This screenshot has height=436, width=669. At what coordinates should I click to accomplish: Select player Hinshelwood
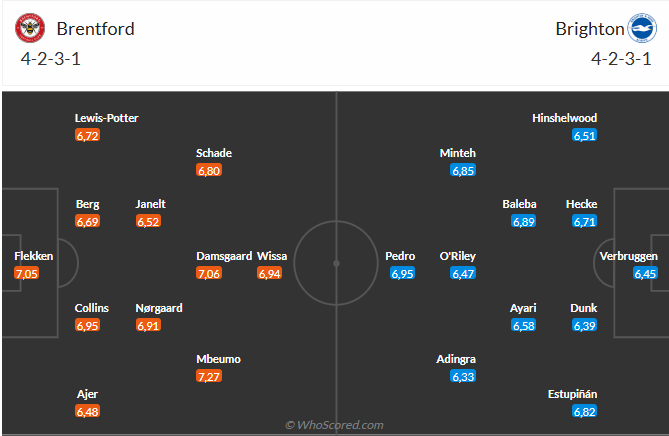click(565, 118)
